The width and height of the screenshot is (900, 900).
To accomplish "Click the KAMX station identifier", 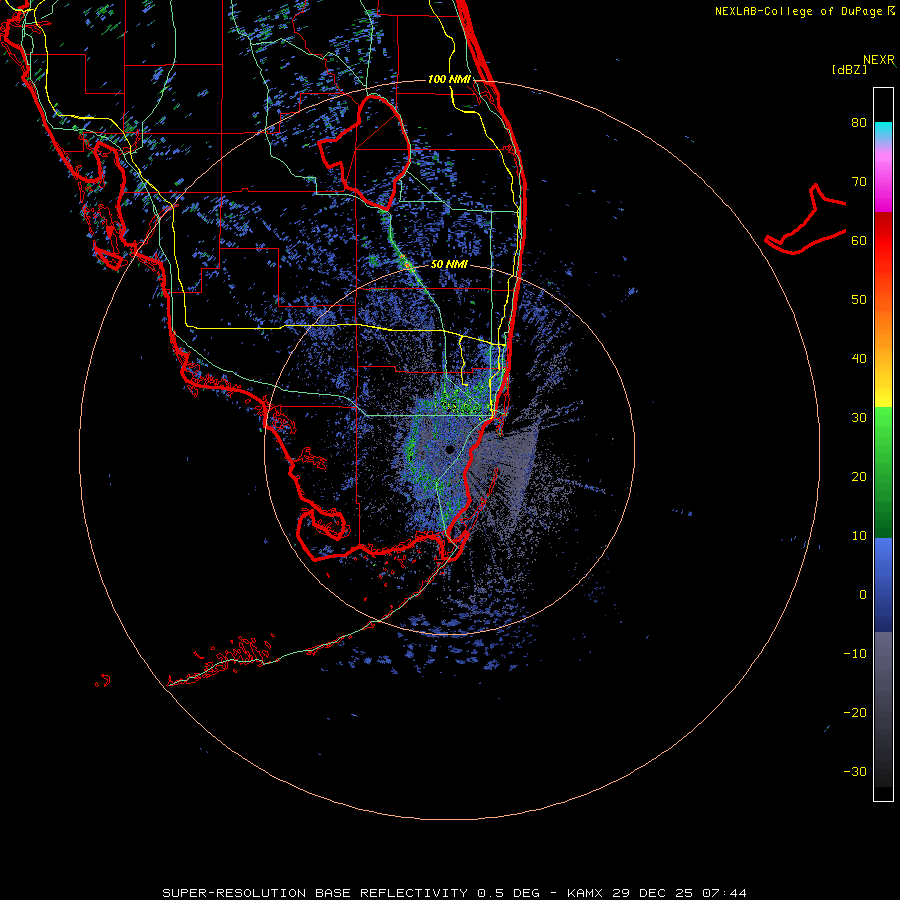I will click(585, 893).
